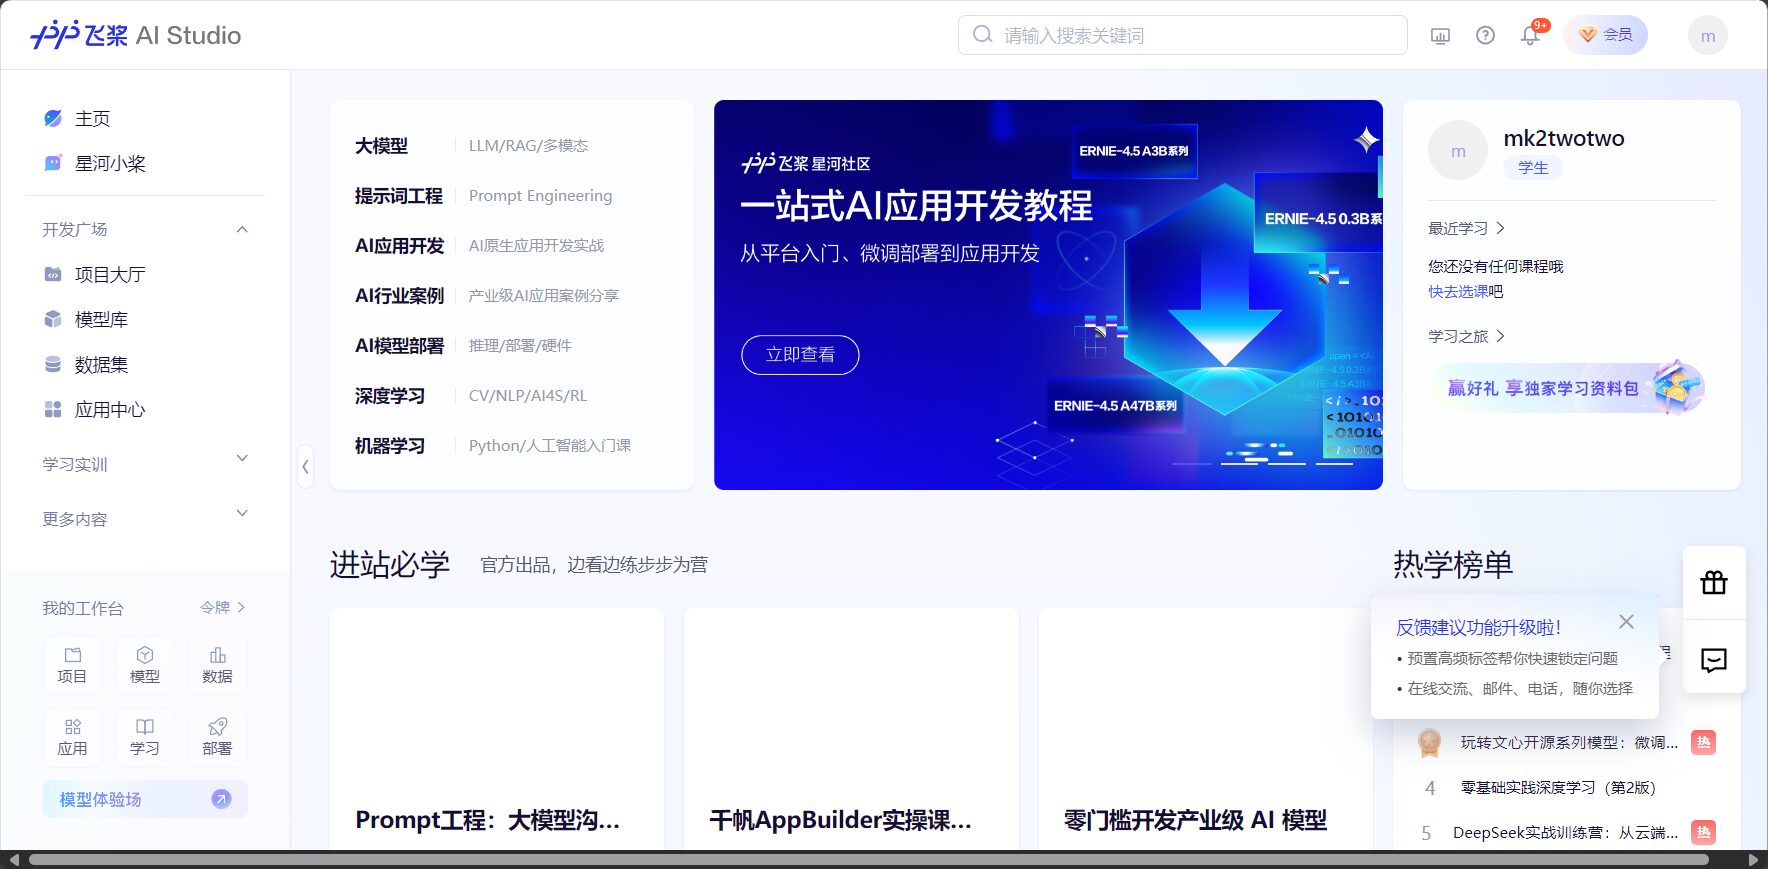The width and height of the screenshot is (1768, 869).
Task: Open 模型 in my workspace
Action: [145, 665]
